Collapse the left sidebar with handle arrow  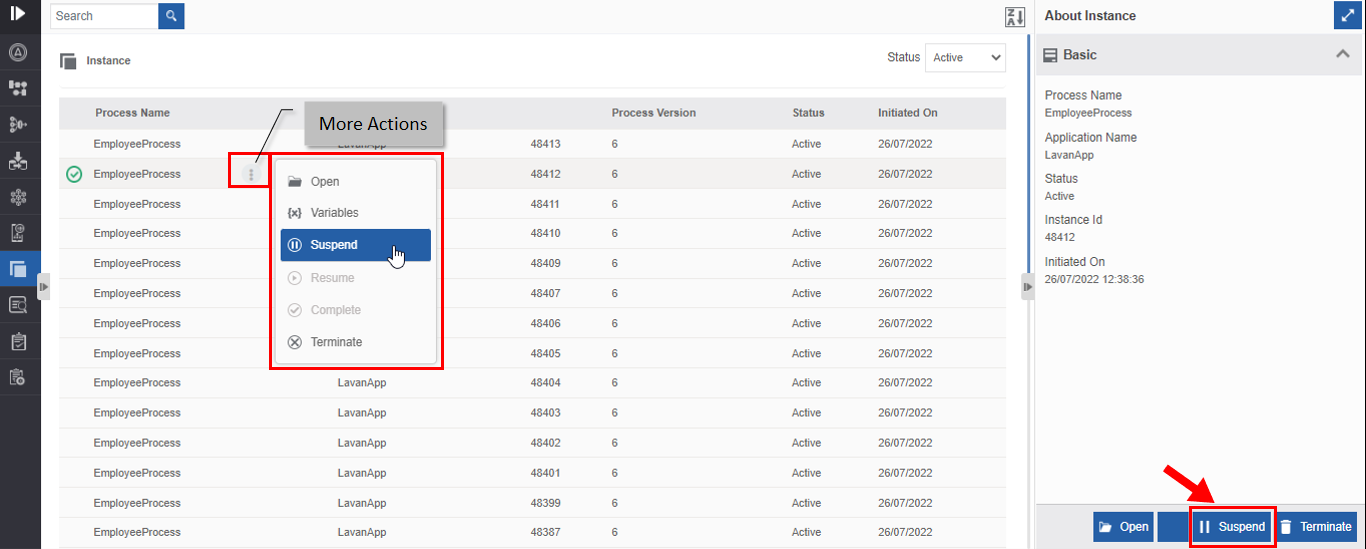pyautogui.click(x=43, y=287)
